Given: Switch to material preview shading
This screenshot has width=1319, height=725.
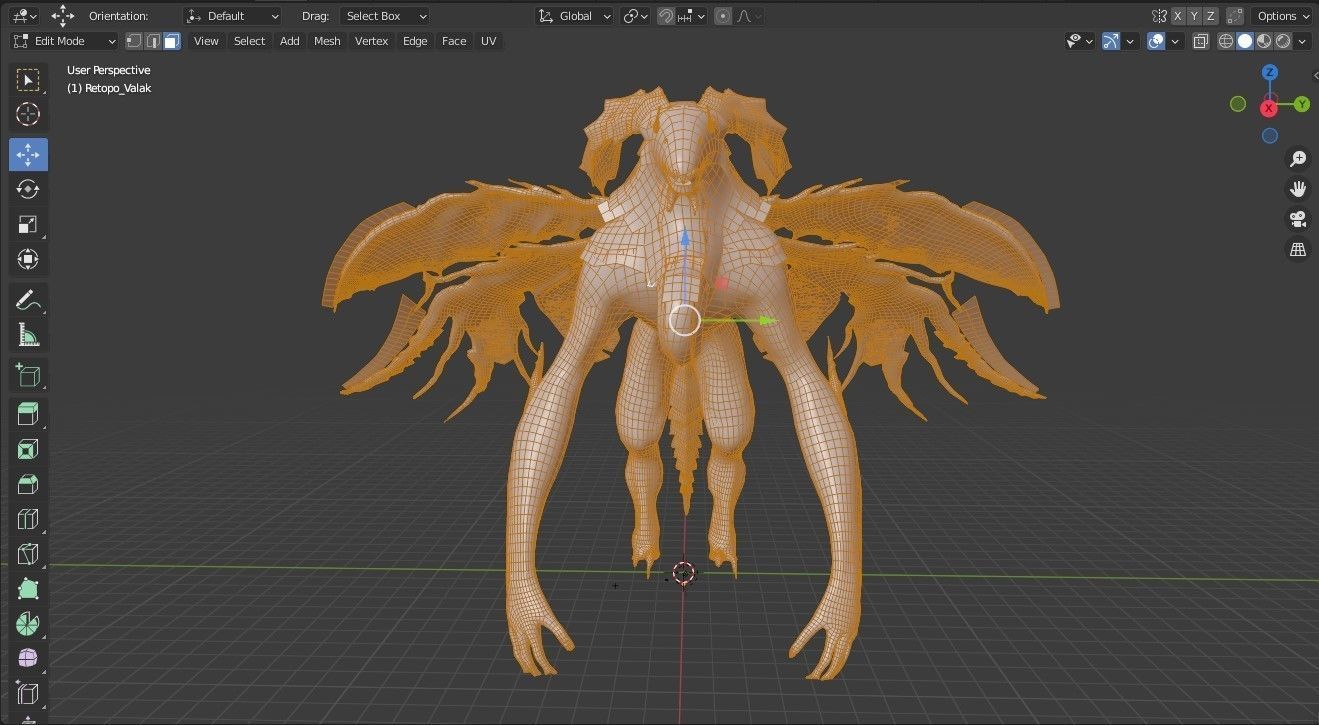Looking at the screenshot, I should [x=1264, y=41].
